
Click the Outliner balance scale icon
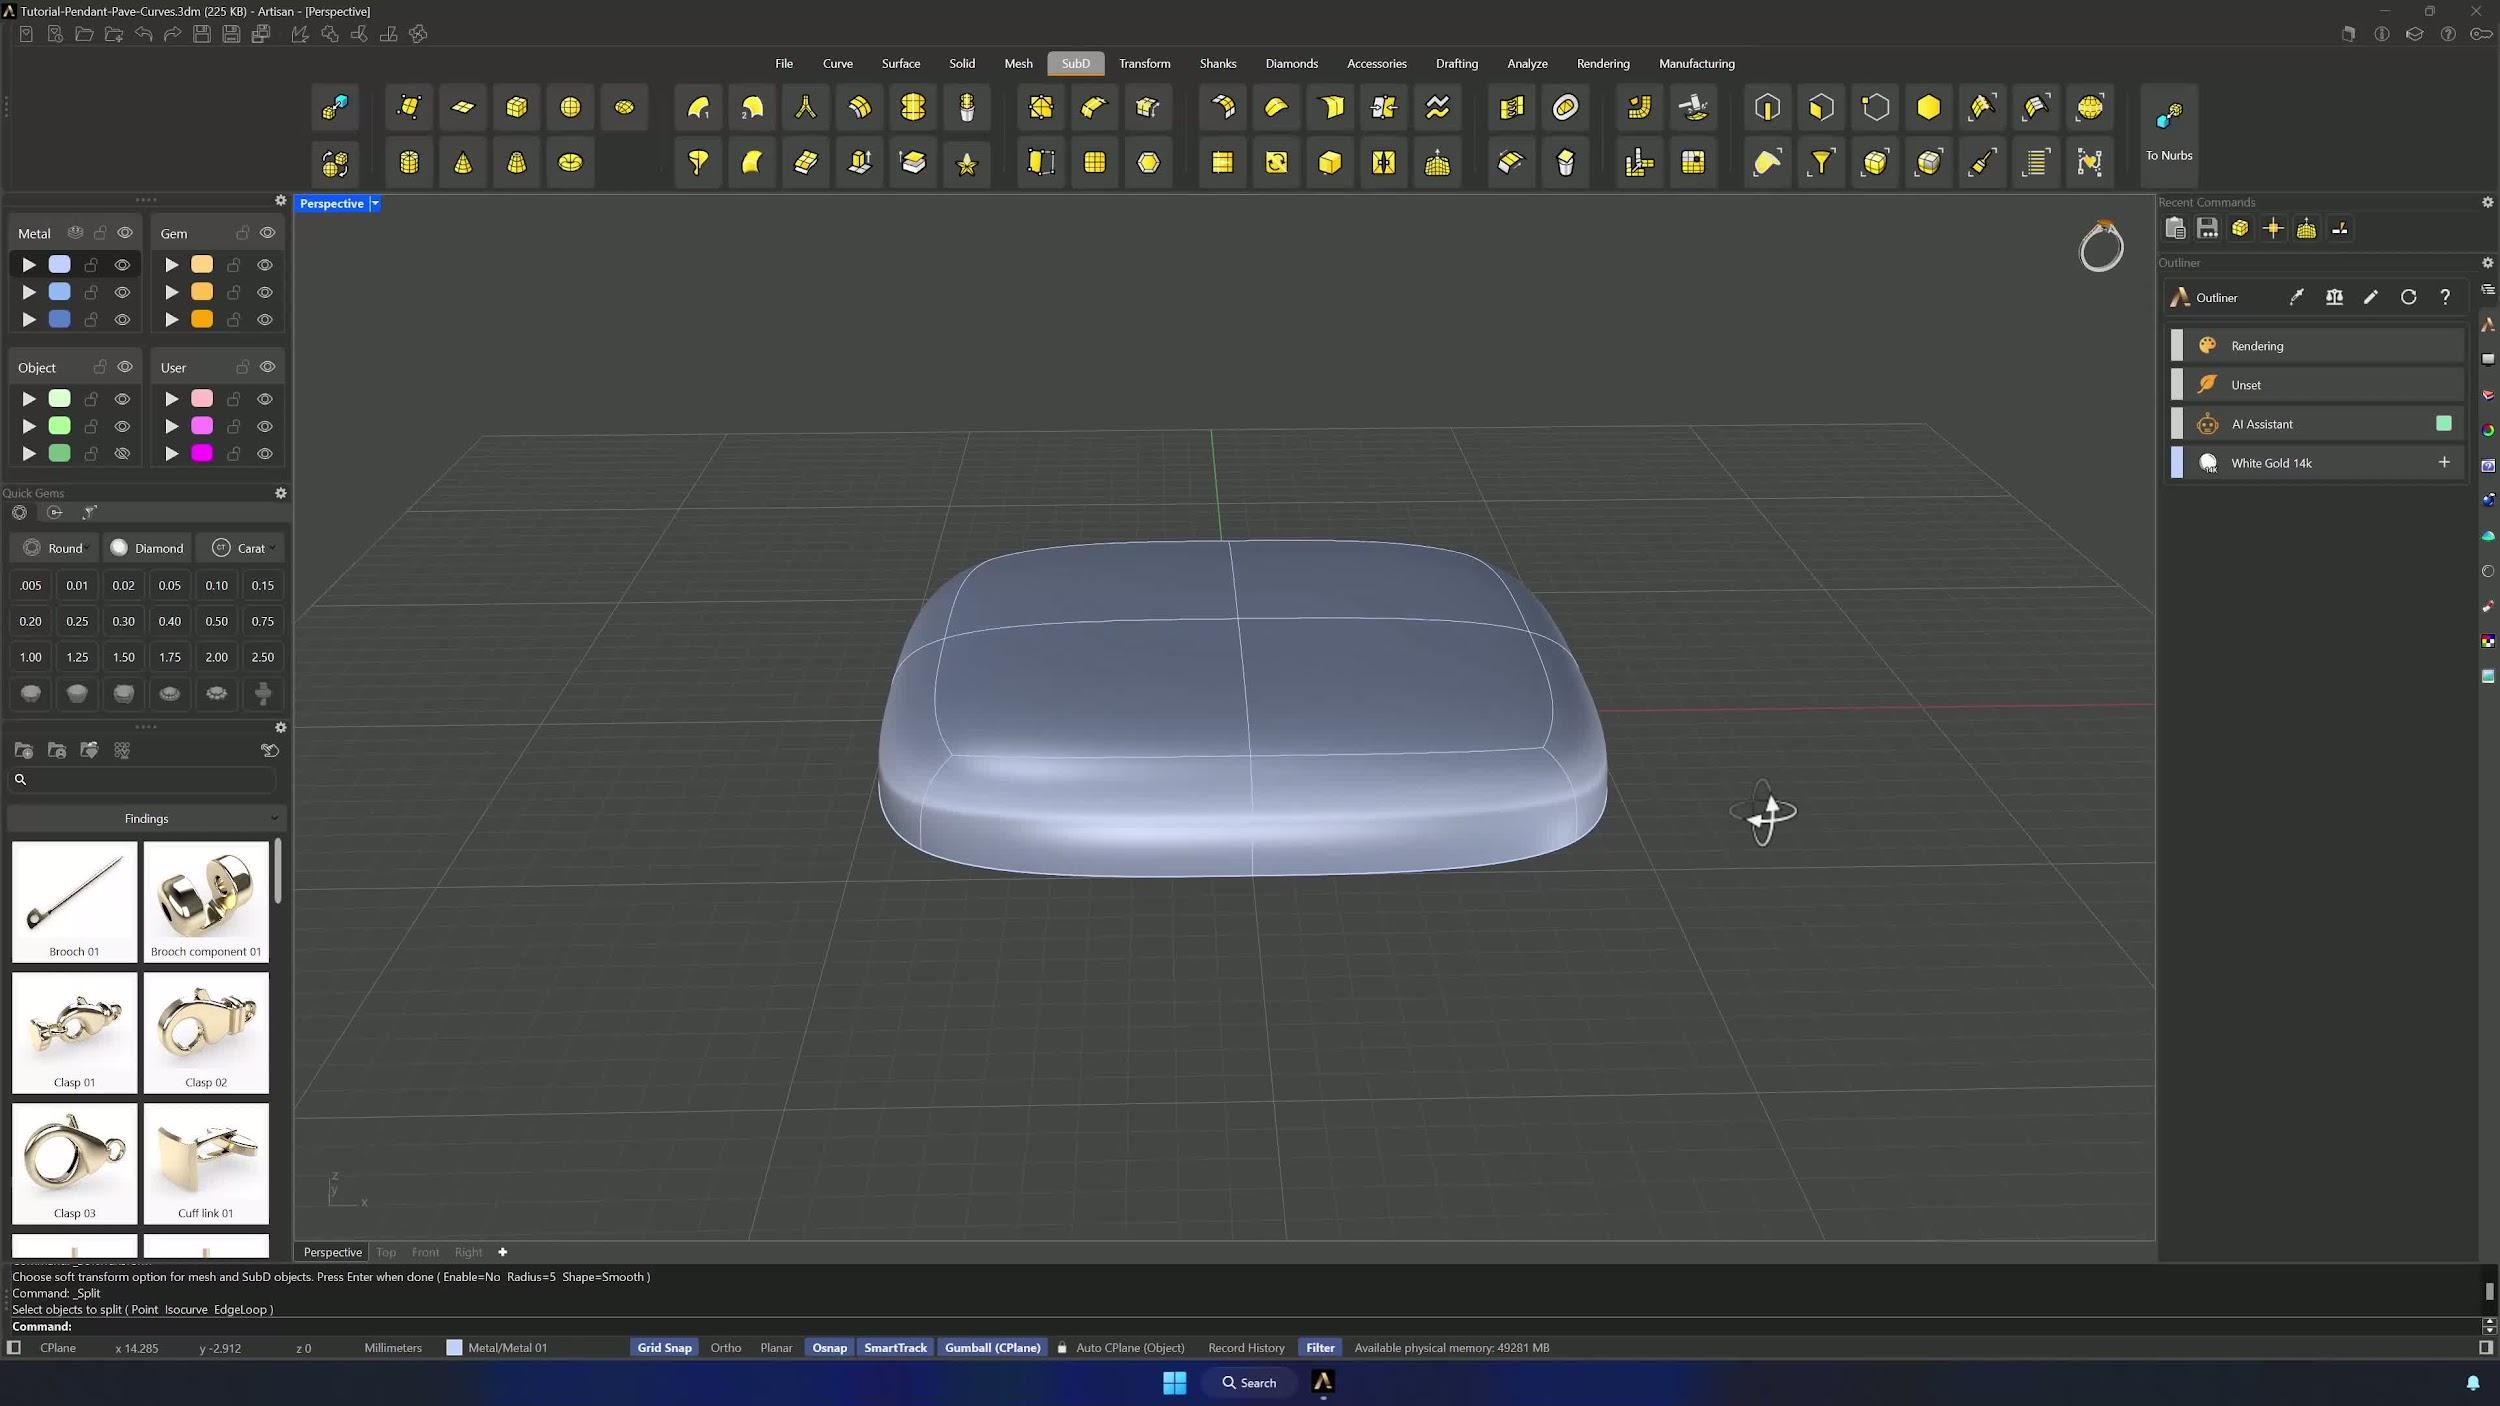point(2334,297)
